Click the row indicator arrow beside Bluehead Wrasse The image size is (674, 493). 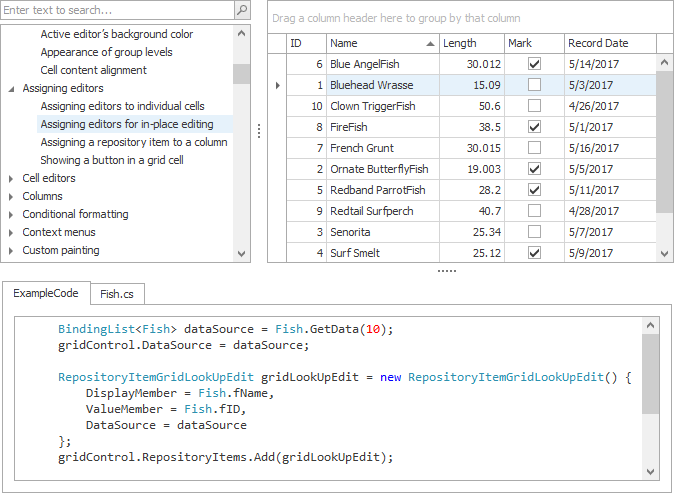(277, 85)
